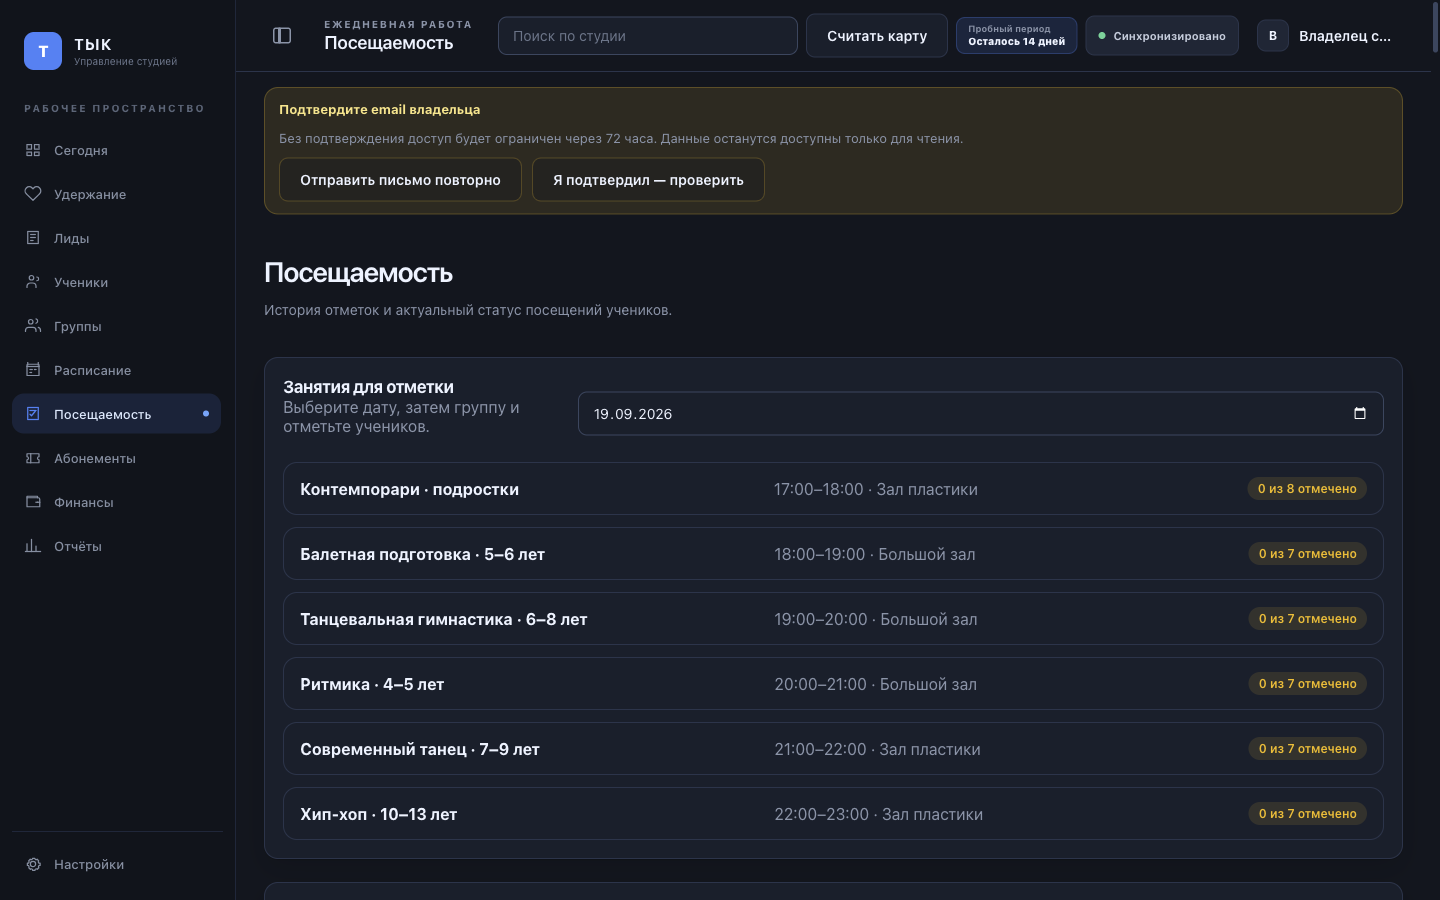Navigate to Финансы
The image size is (1440, 900).
coord(116,502)
